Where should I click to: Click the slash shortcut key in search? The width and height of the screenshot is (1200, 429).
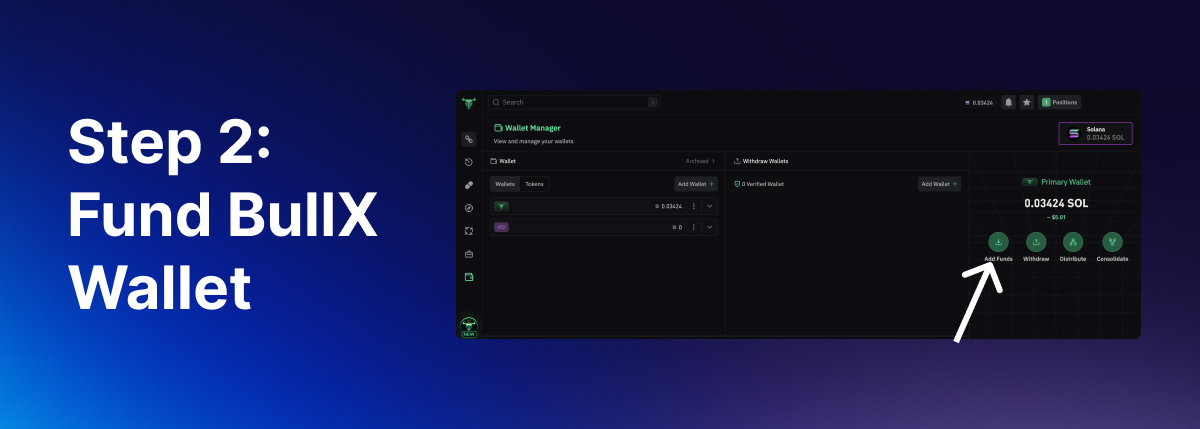pyautogui.click(x=653, y=102)
